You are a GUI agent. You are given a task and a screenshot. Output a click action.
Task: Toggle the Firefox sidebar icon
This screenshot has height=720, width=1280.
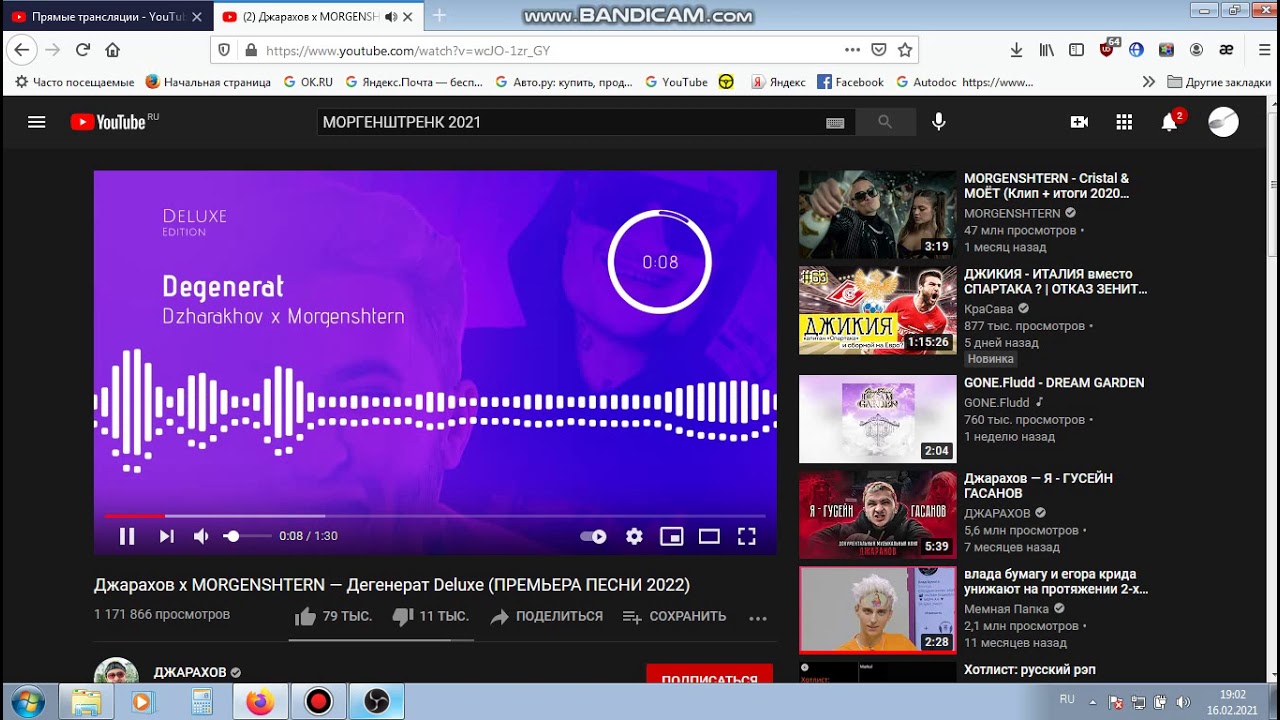click(x=1076, y=50)
